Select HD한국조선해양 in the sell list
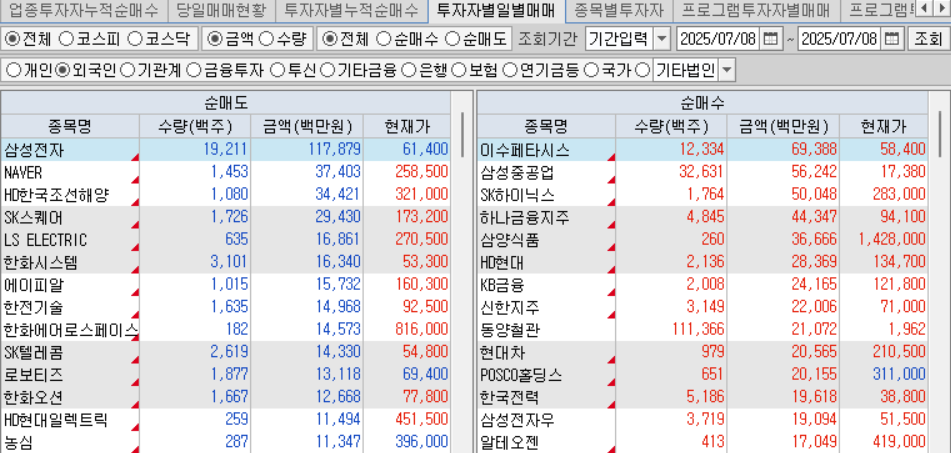This screenshot has width=951, height=453. pos(225,195)
